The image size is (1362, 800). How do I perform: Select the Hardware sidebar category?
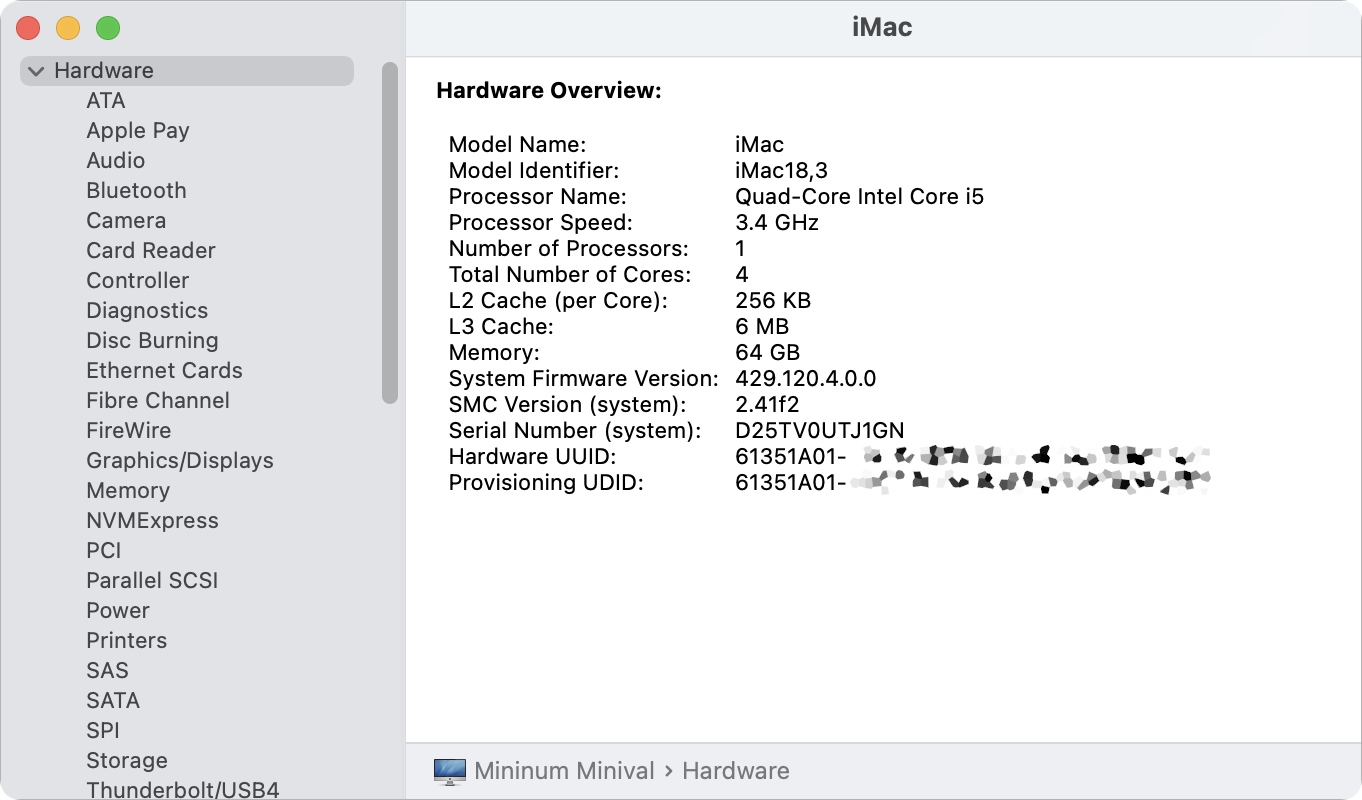pyautogui.click(x=187, y=71)
